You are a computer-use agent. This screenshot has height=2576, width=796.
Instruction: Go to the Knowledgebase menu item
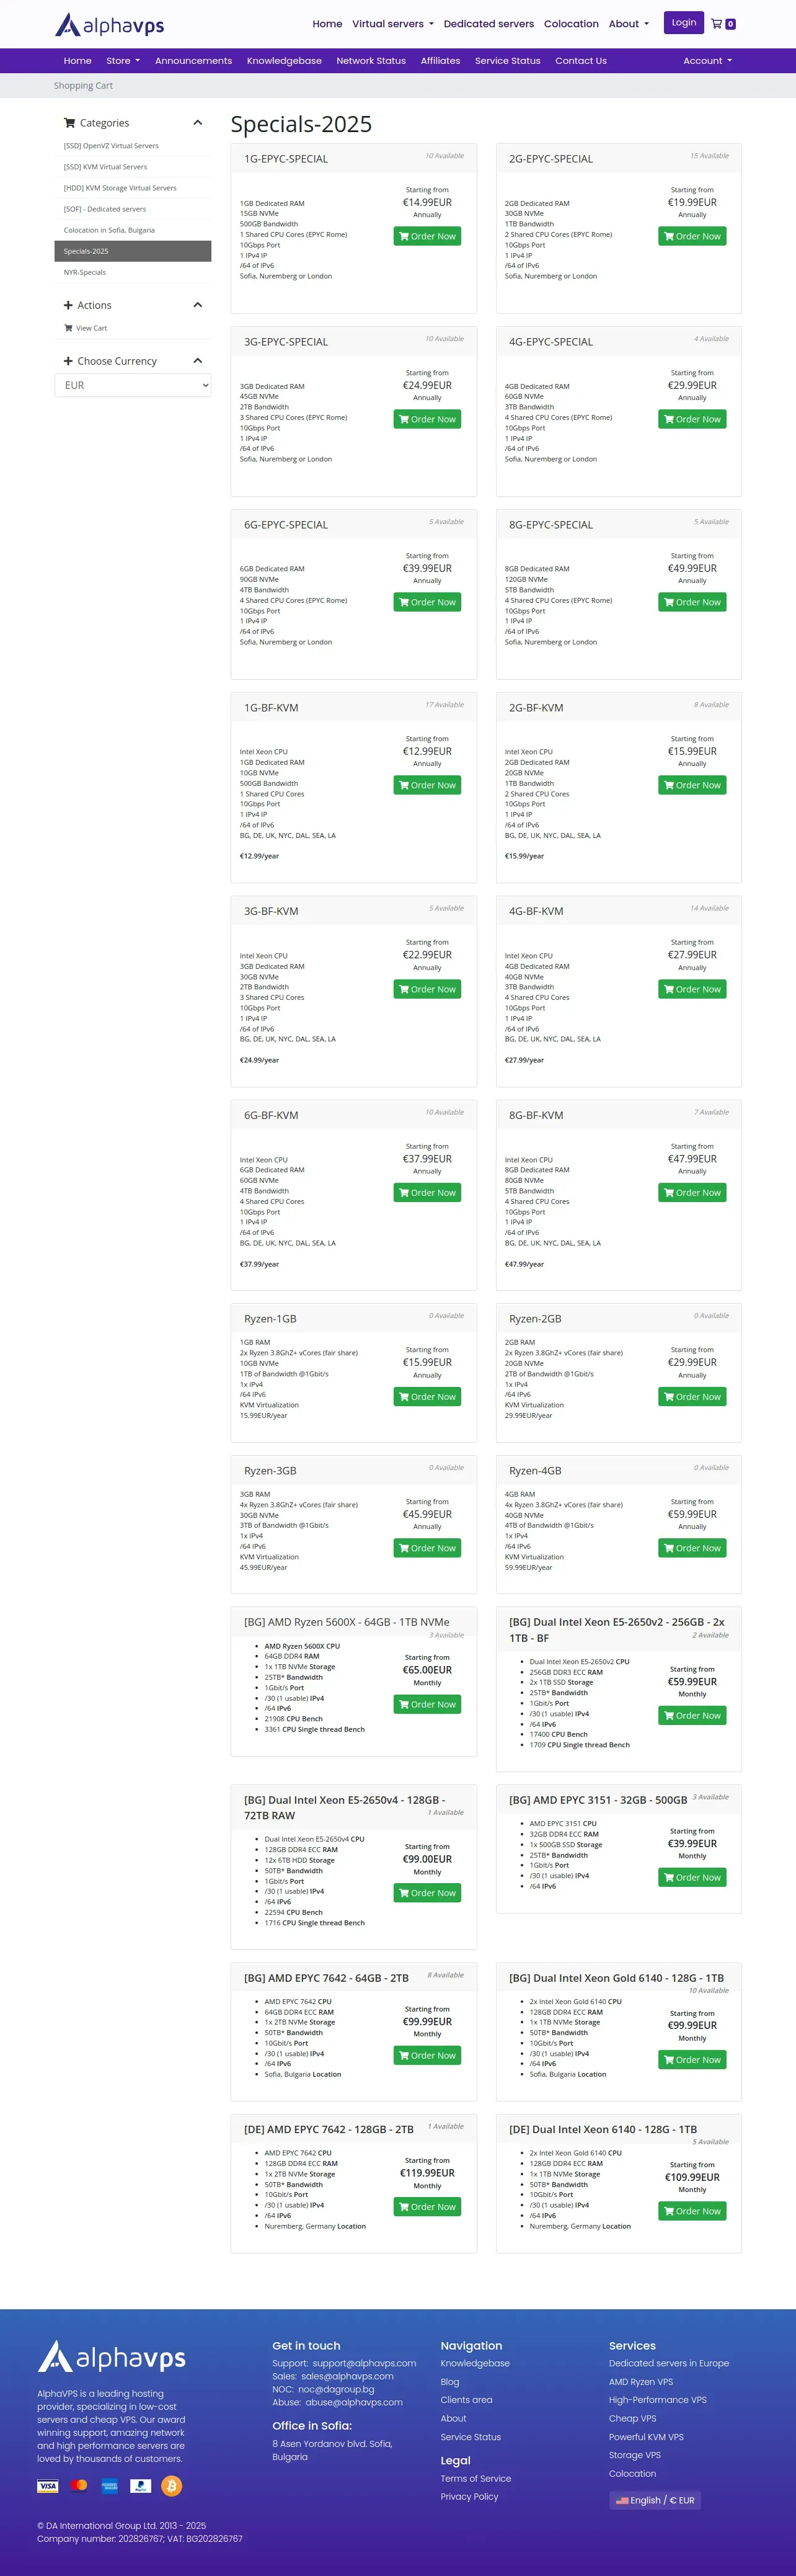[x=284, y=61]
